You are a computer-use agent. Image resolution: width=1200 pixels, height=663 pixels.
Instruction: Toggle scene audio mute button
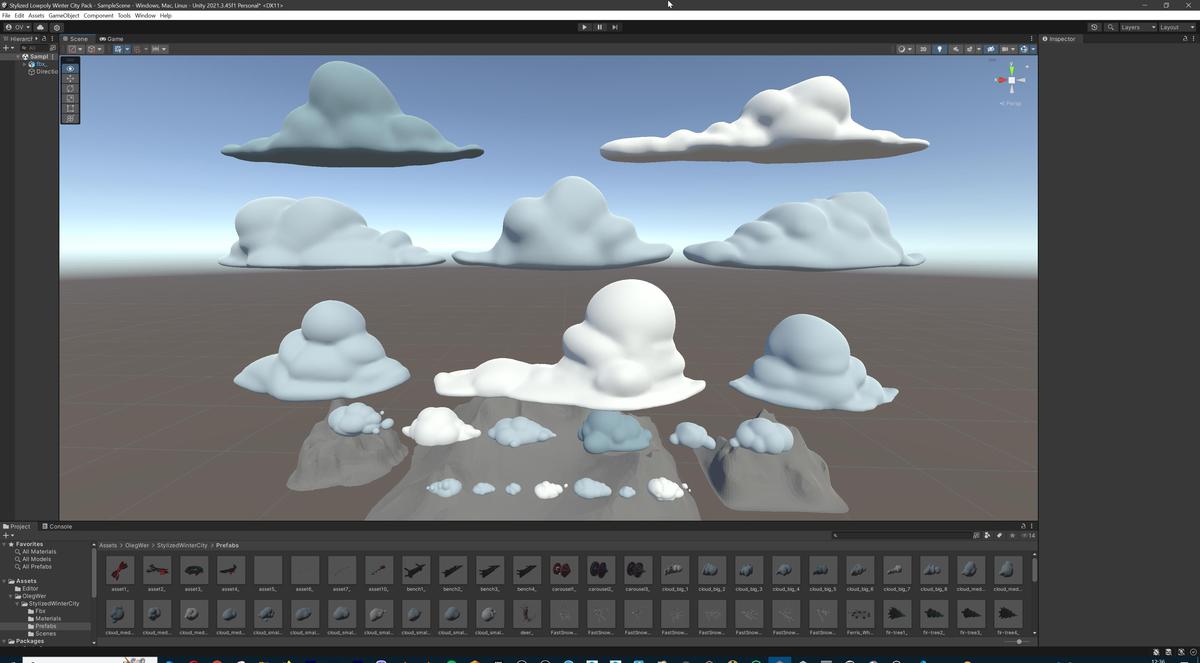click(955, 49)
